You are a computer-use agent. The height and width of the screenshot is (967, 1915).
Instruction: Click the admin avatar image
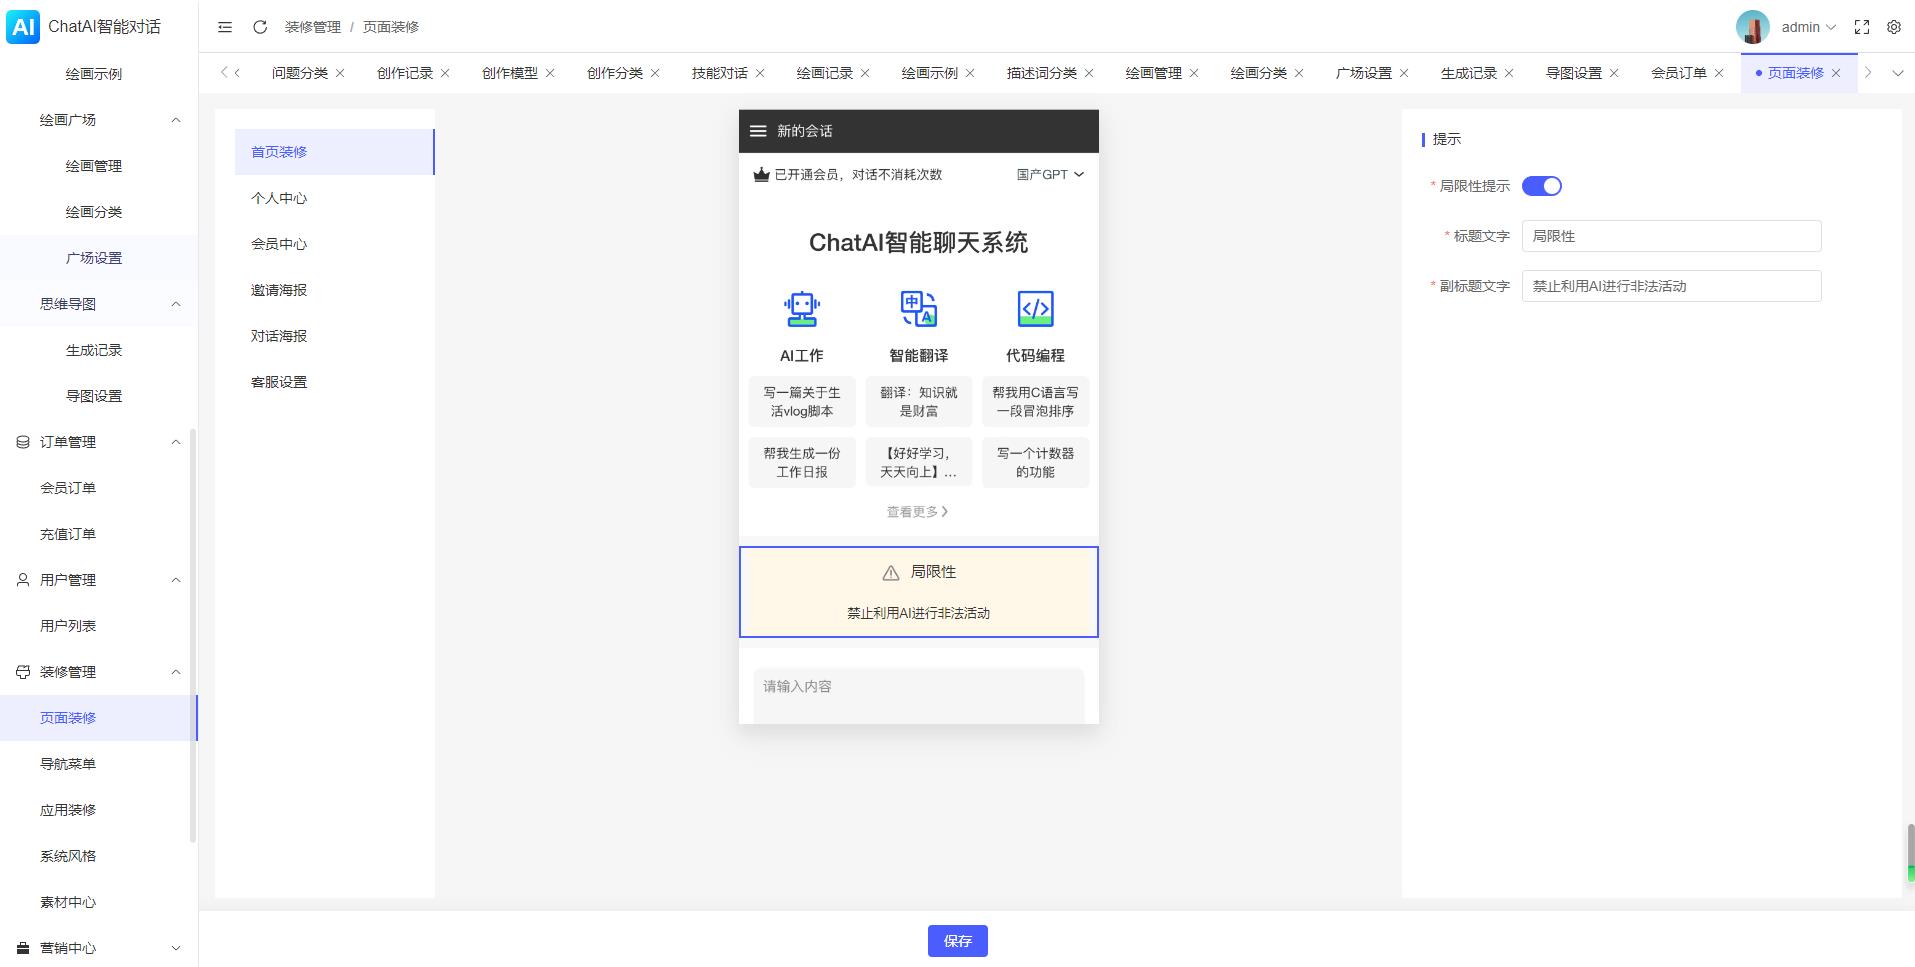(1753, 27)
